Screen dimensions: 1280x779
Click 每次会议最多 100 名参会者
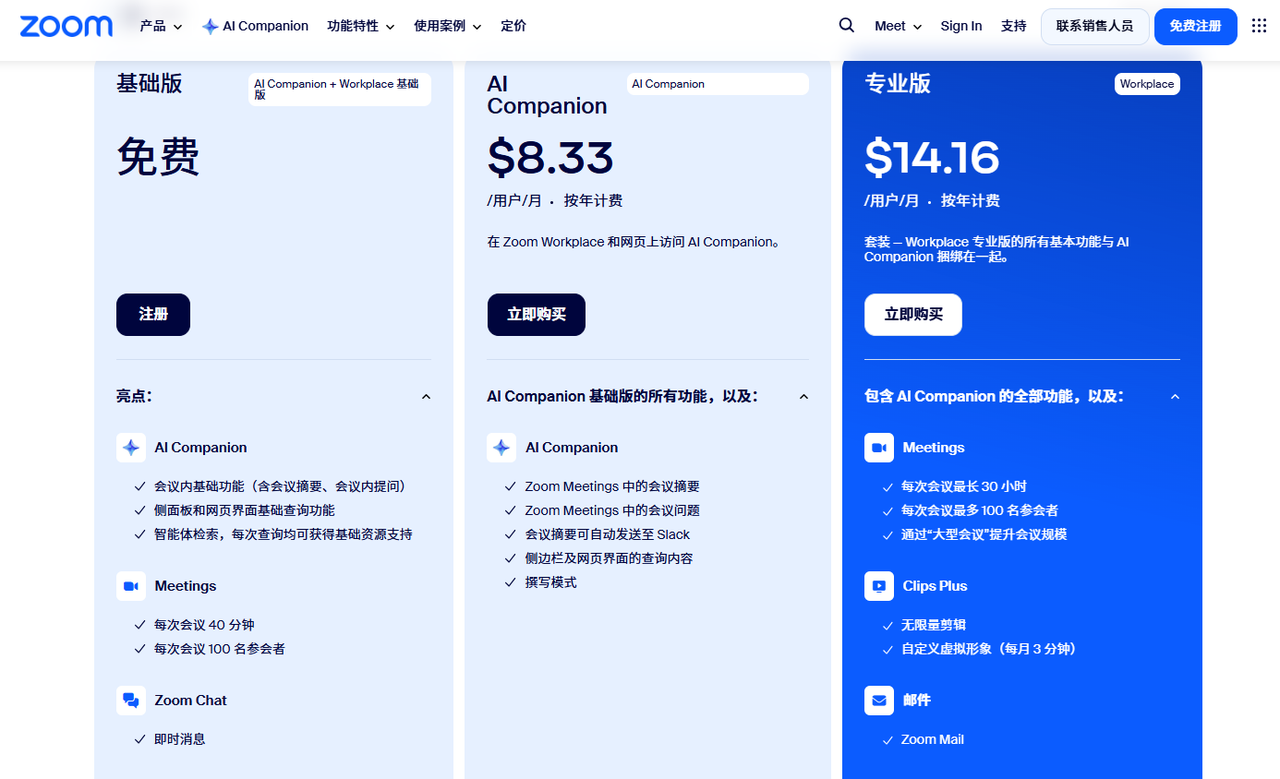click(979, 511)
